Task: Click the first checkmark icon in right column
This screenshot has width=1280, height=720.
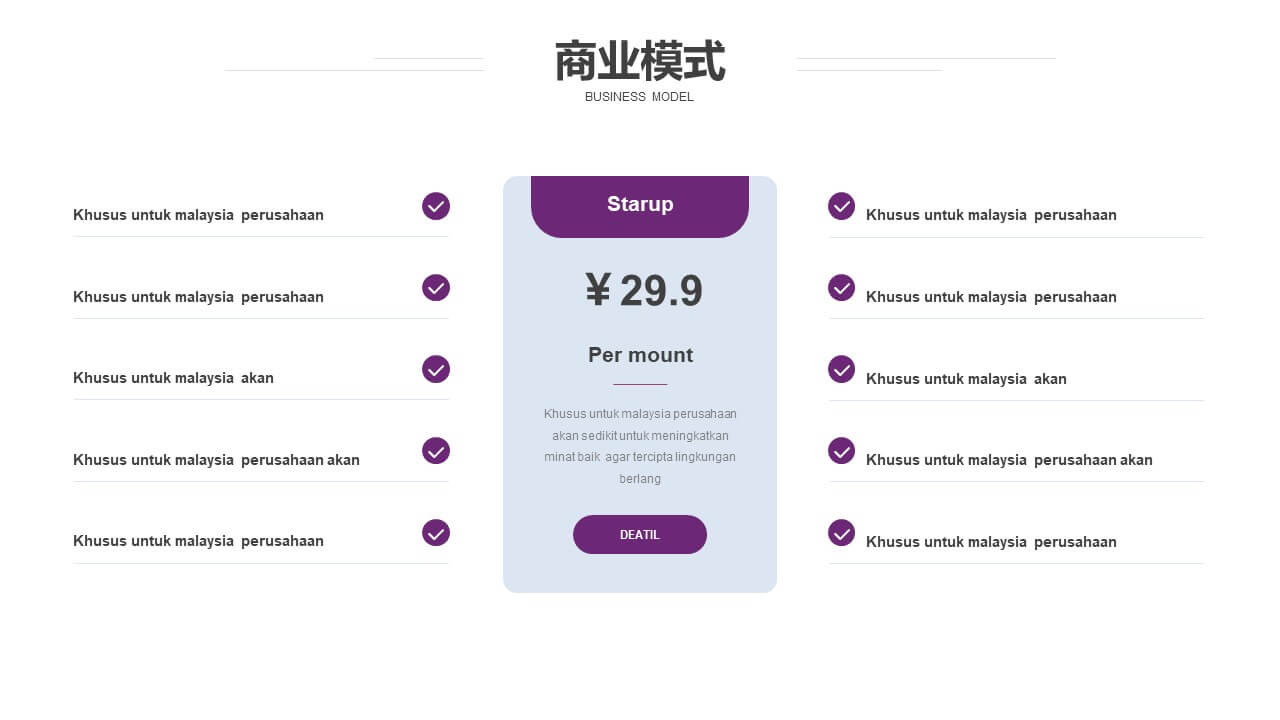Action: click(x=842, y=206)
